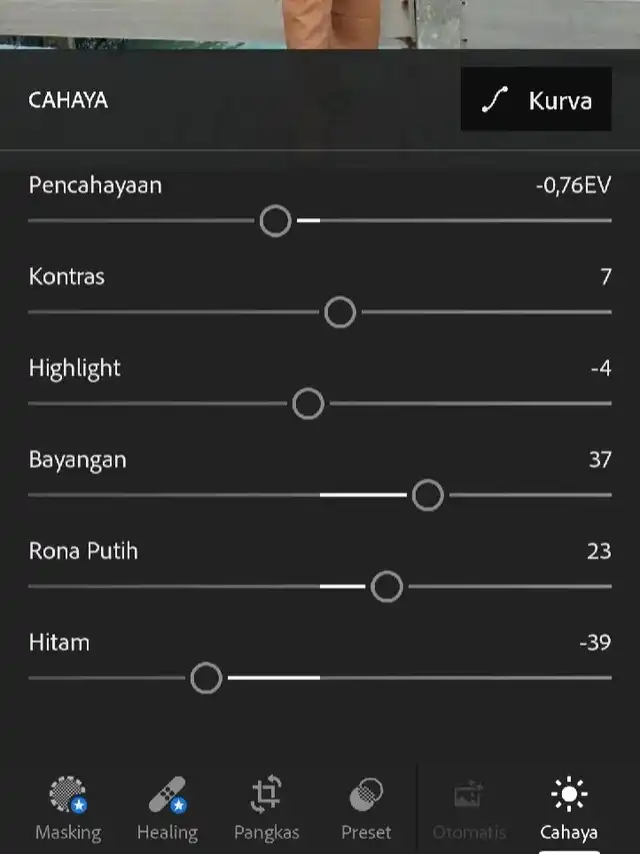
Task: Click the Kurva button label
Action: pyautogui.click(x=560, y=101)
